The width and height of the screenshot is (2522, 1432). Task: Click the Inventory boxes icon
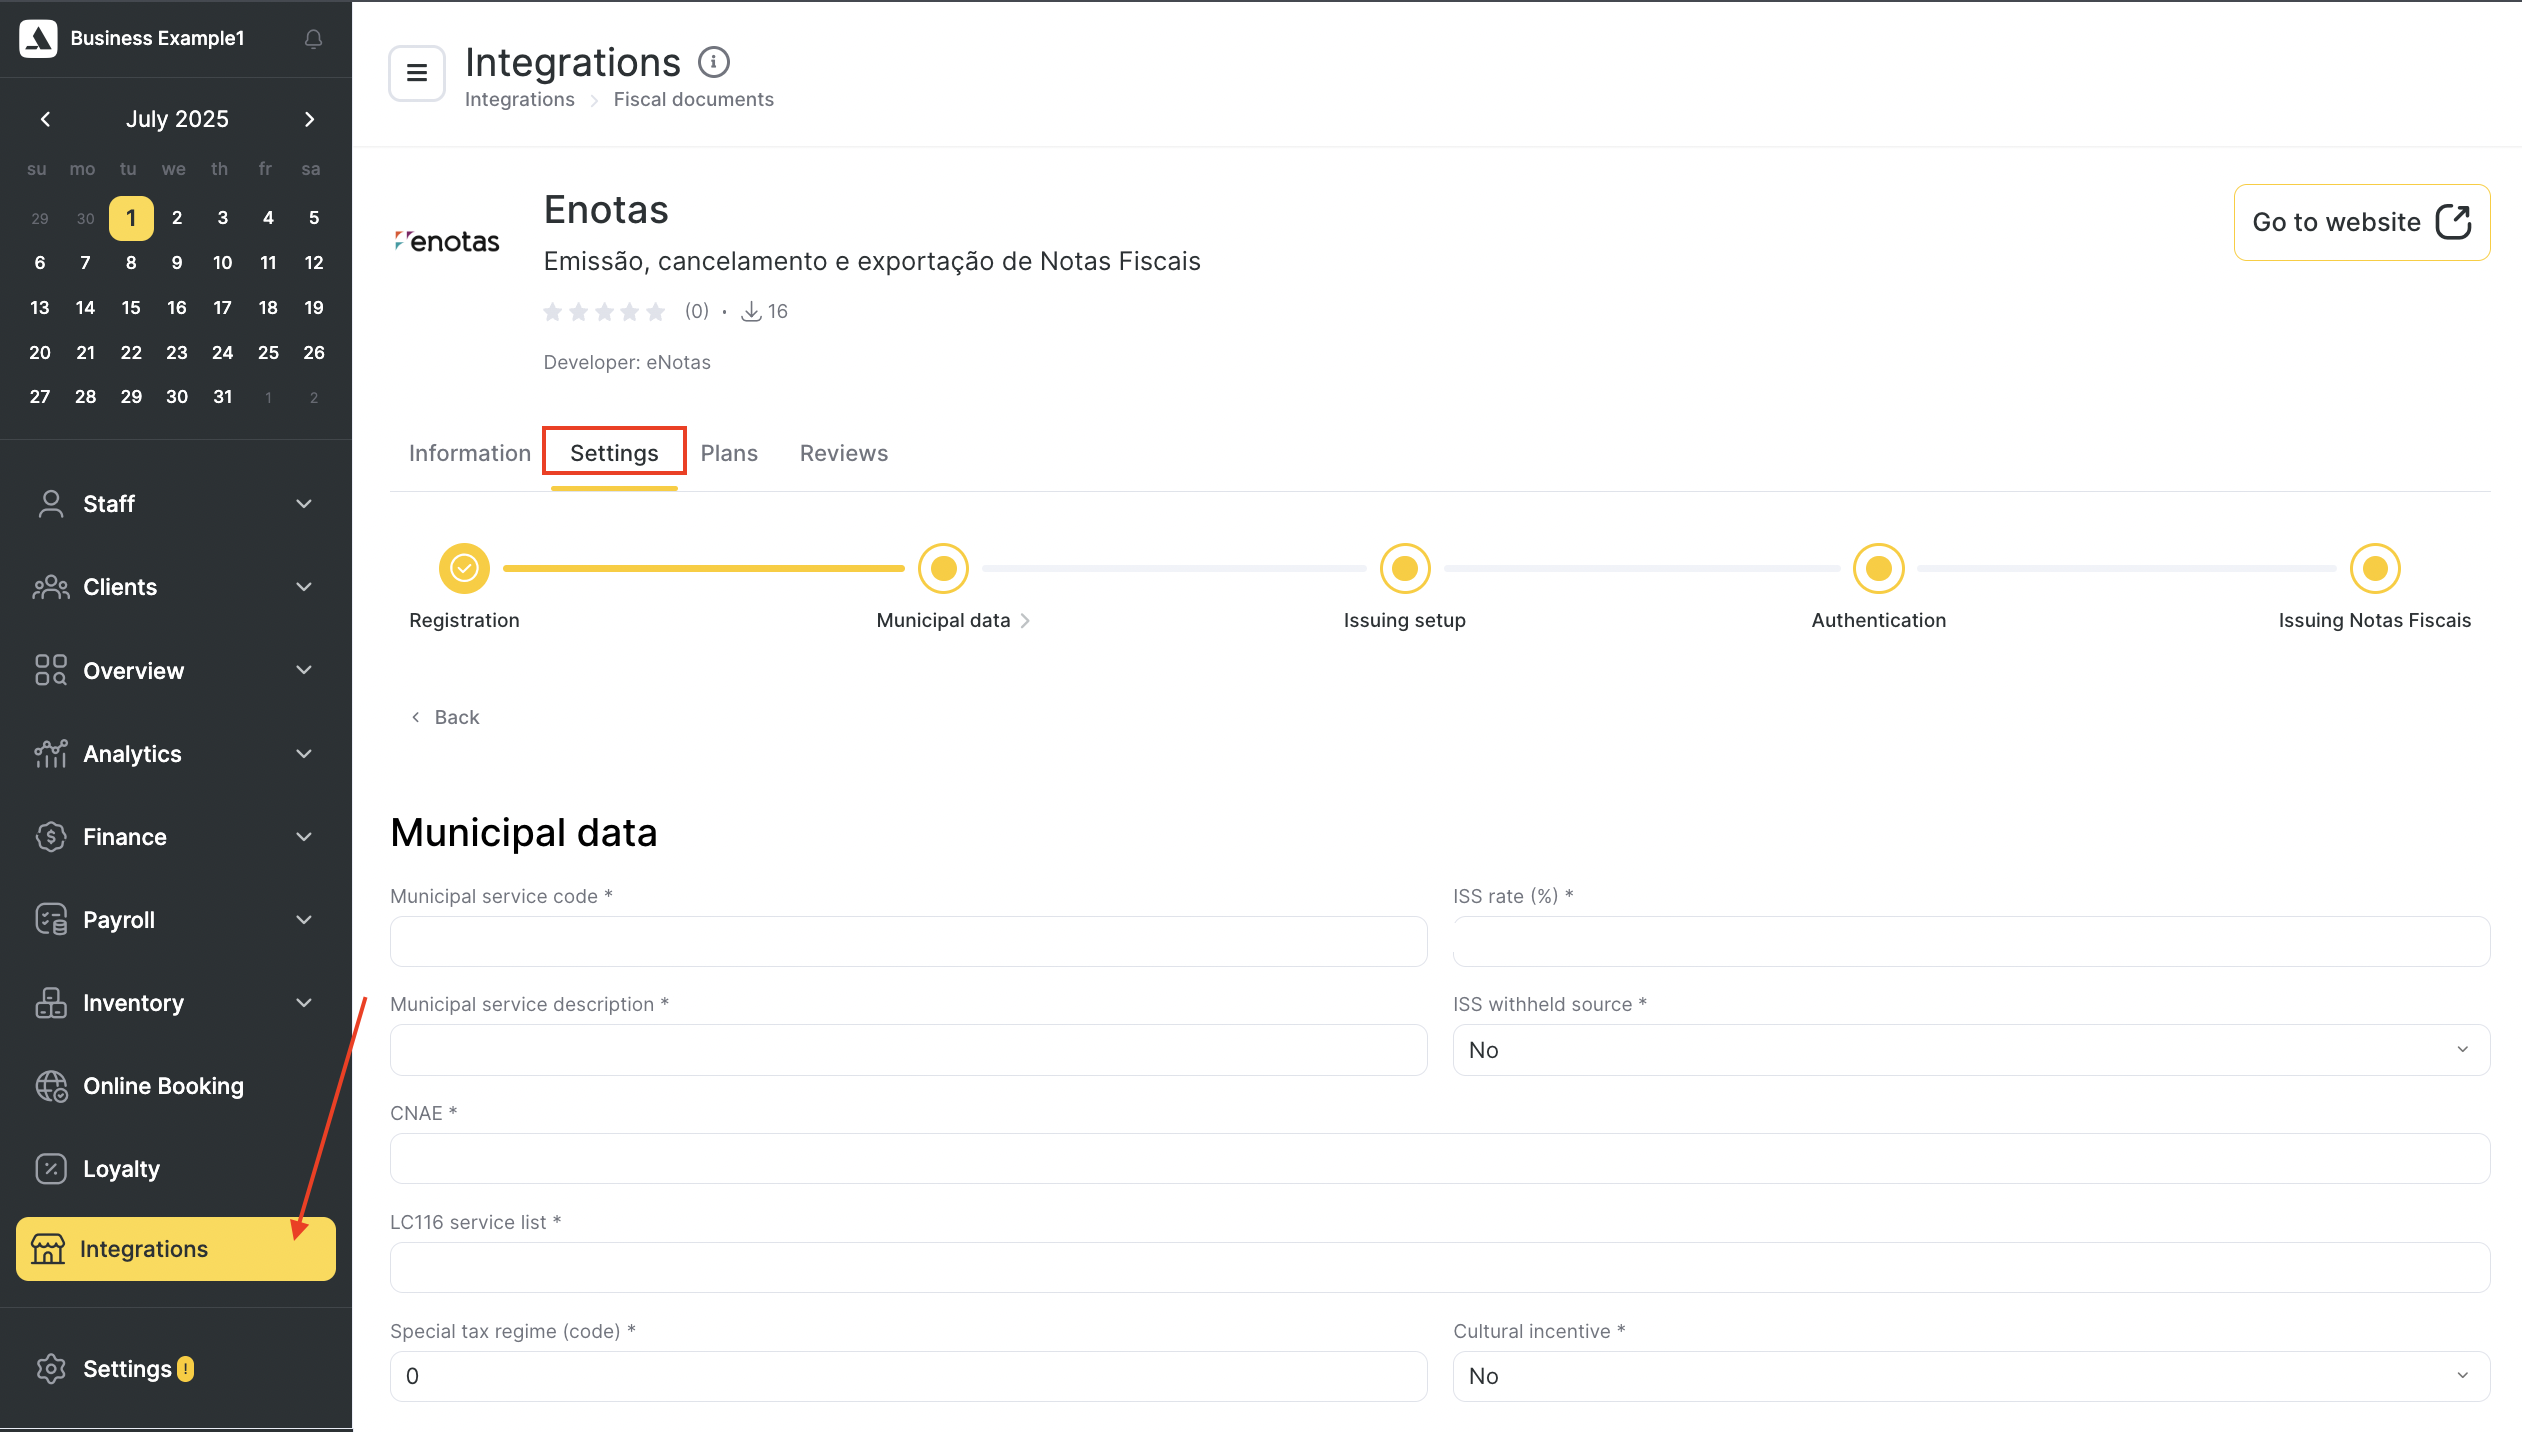point(50,1002)
